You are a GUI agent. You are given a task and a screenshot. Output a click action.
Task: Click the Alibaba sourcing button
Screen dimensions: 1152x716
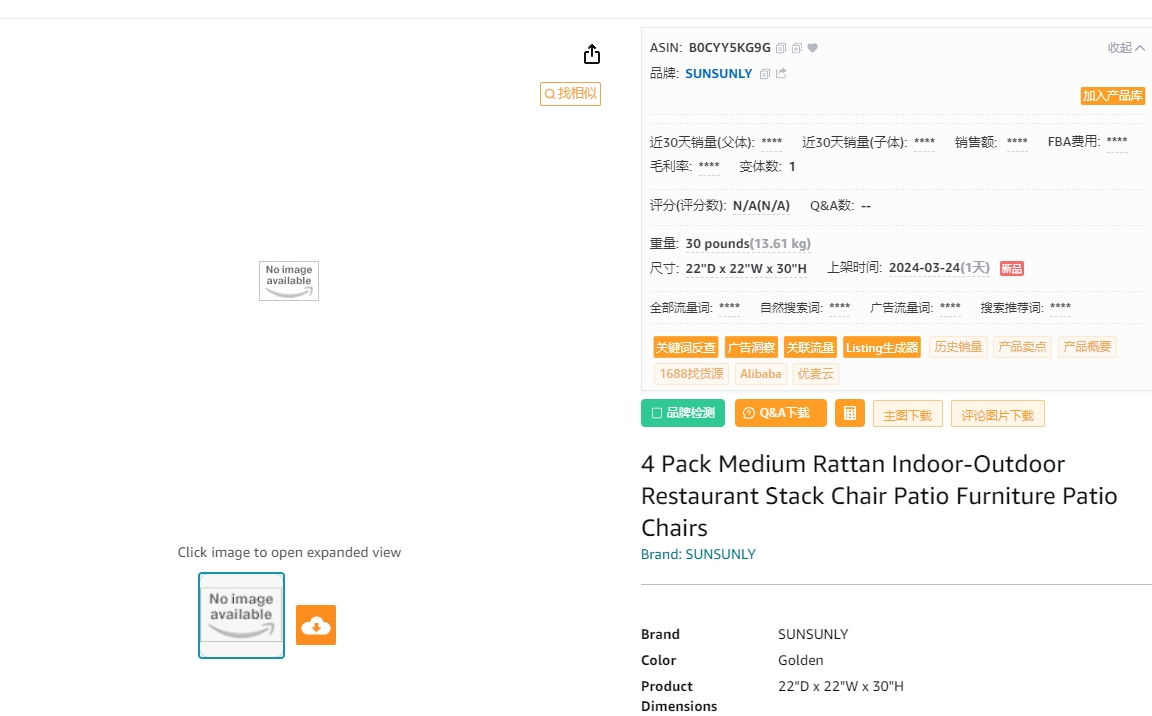760,374
